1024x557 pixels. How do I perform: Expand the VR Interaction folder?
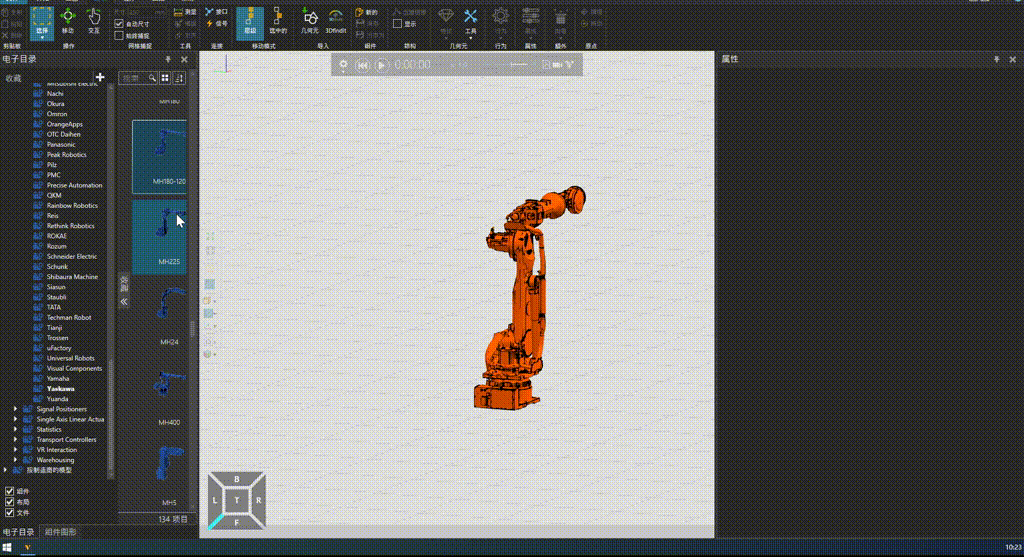pos(16,449)
